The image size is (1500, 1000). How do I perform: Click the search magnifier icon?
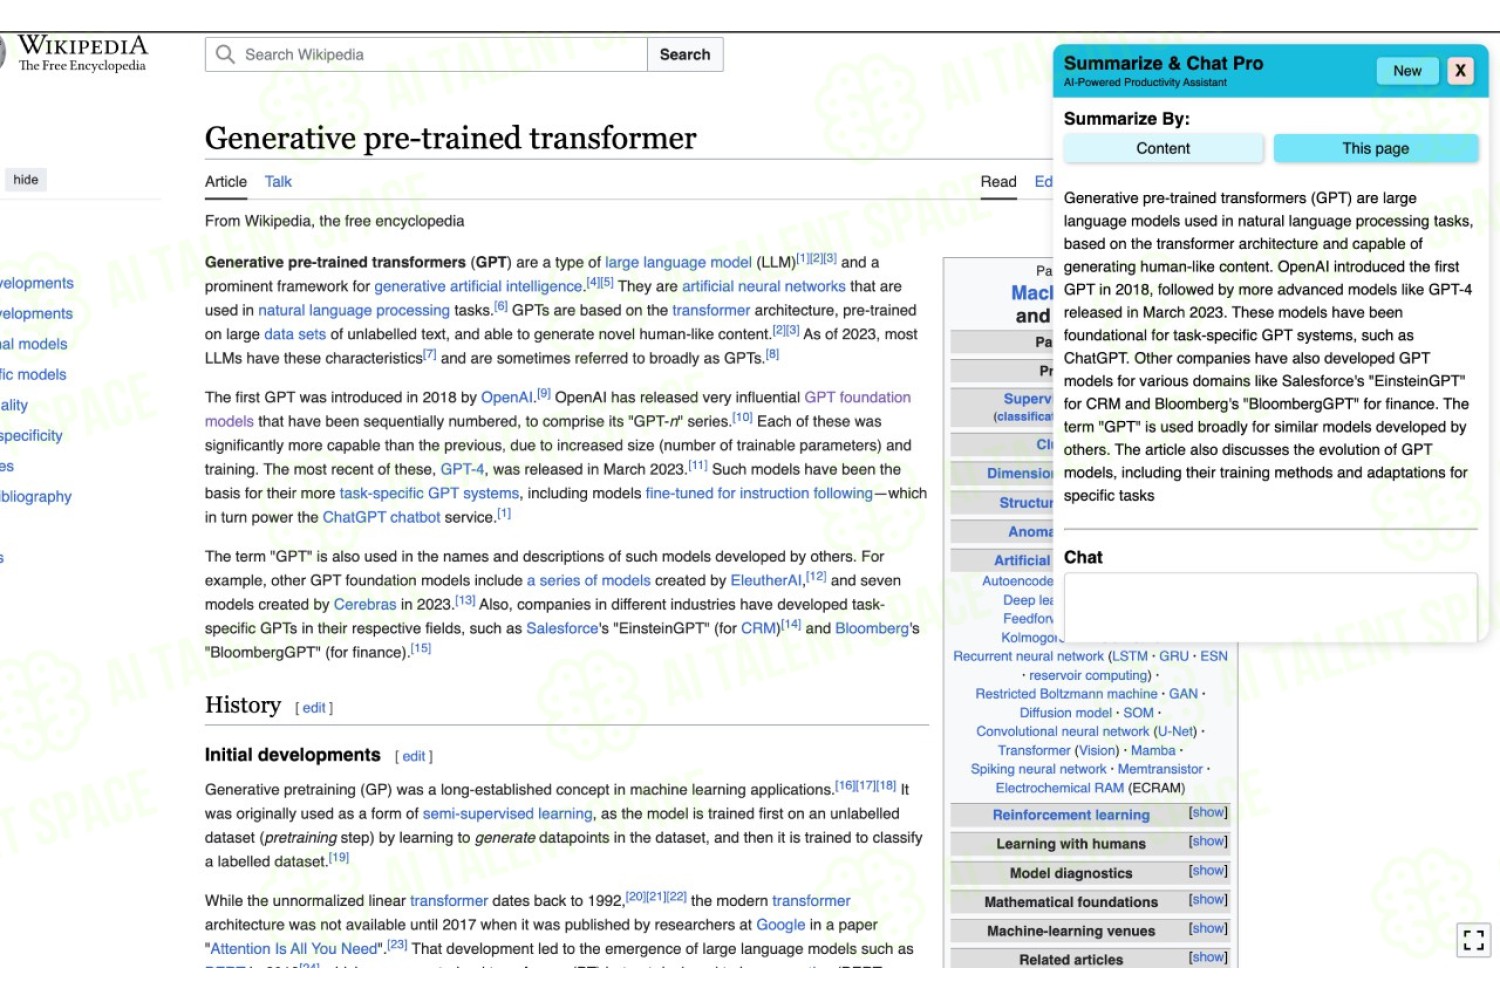225,54
